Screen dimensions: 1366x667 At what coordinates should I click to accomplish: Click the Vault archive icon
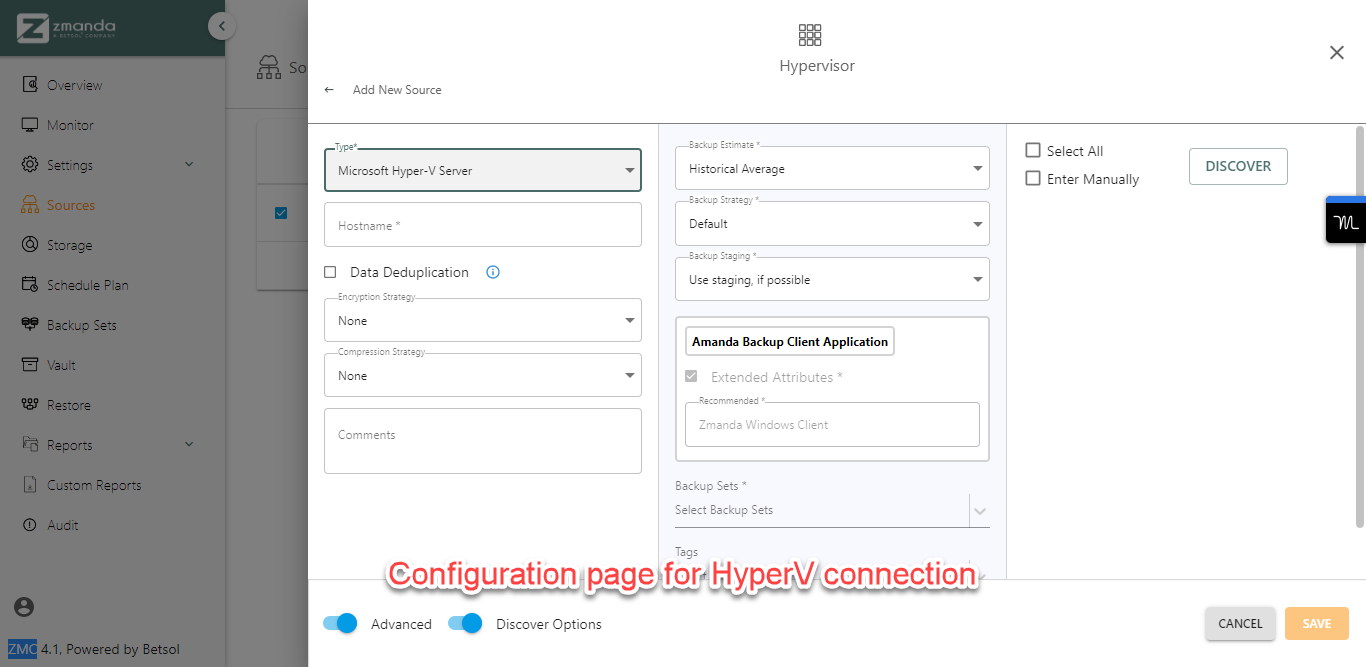click(30, 365)
